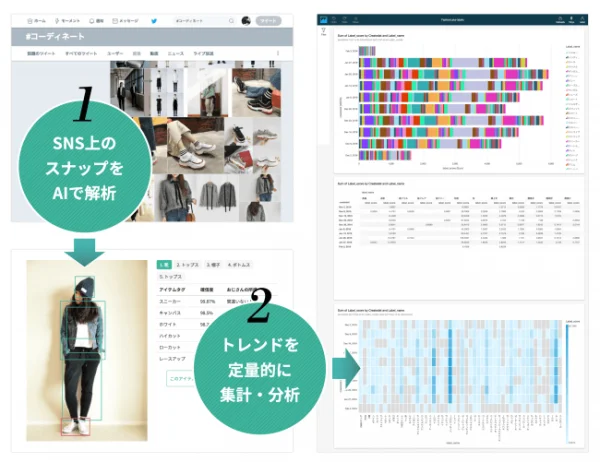The width and height of the screenshot is (600, 462).
Task: Select the 4.ボトムス item tab
Action: 239,264
